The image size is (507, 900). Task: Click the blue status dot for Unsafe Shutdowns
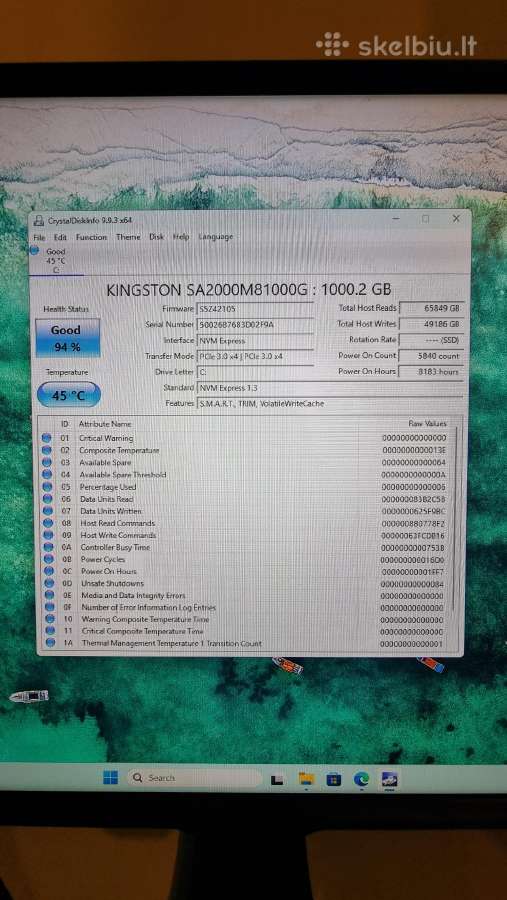tap(49, 584)
